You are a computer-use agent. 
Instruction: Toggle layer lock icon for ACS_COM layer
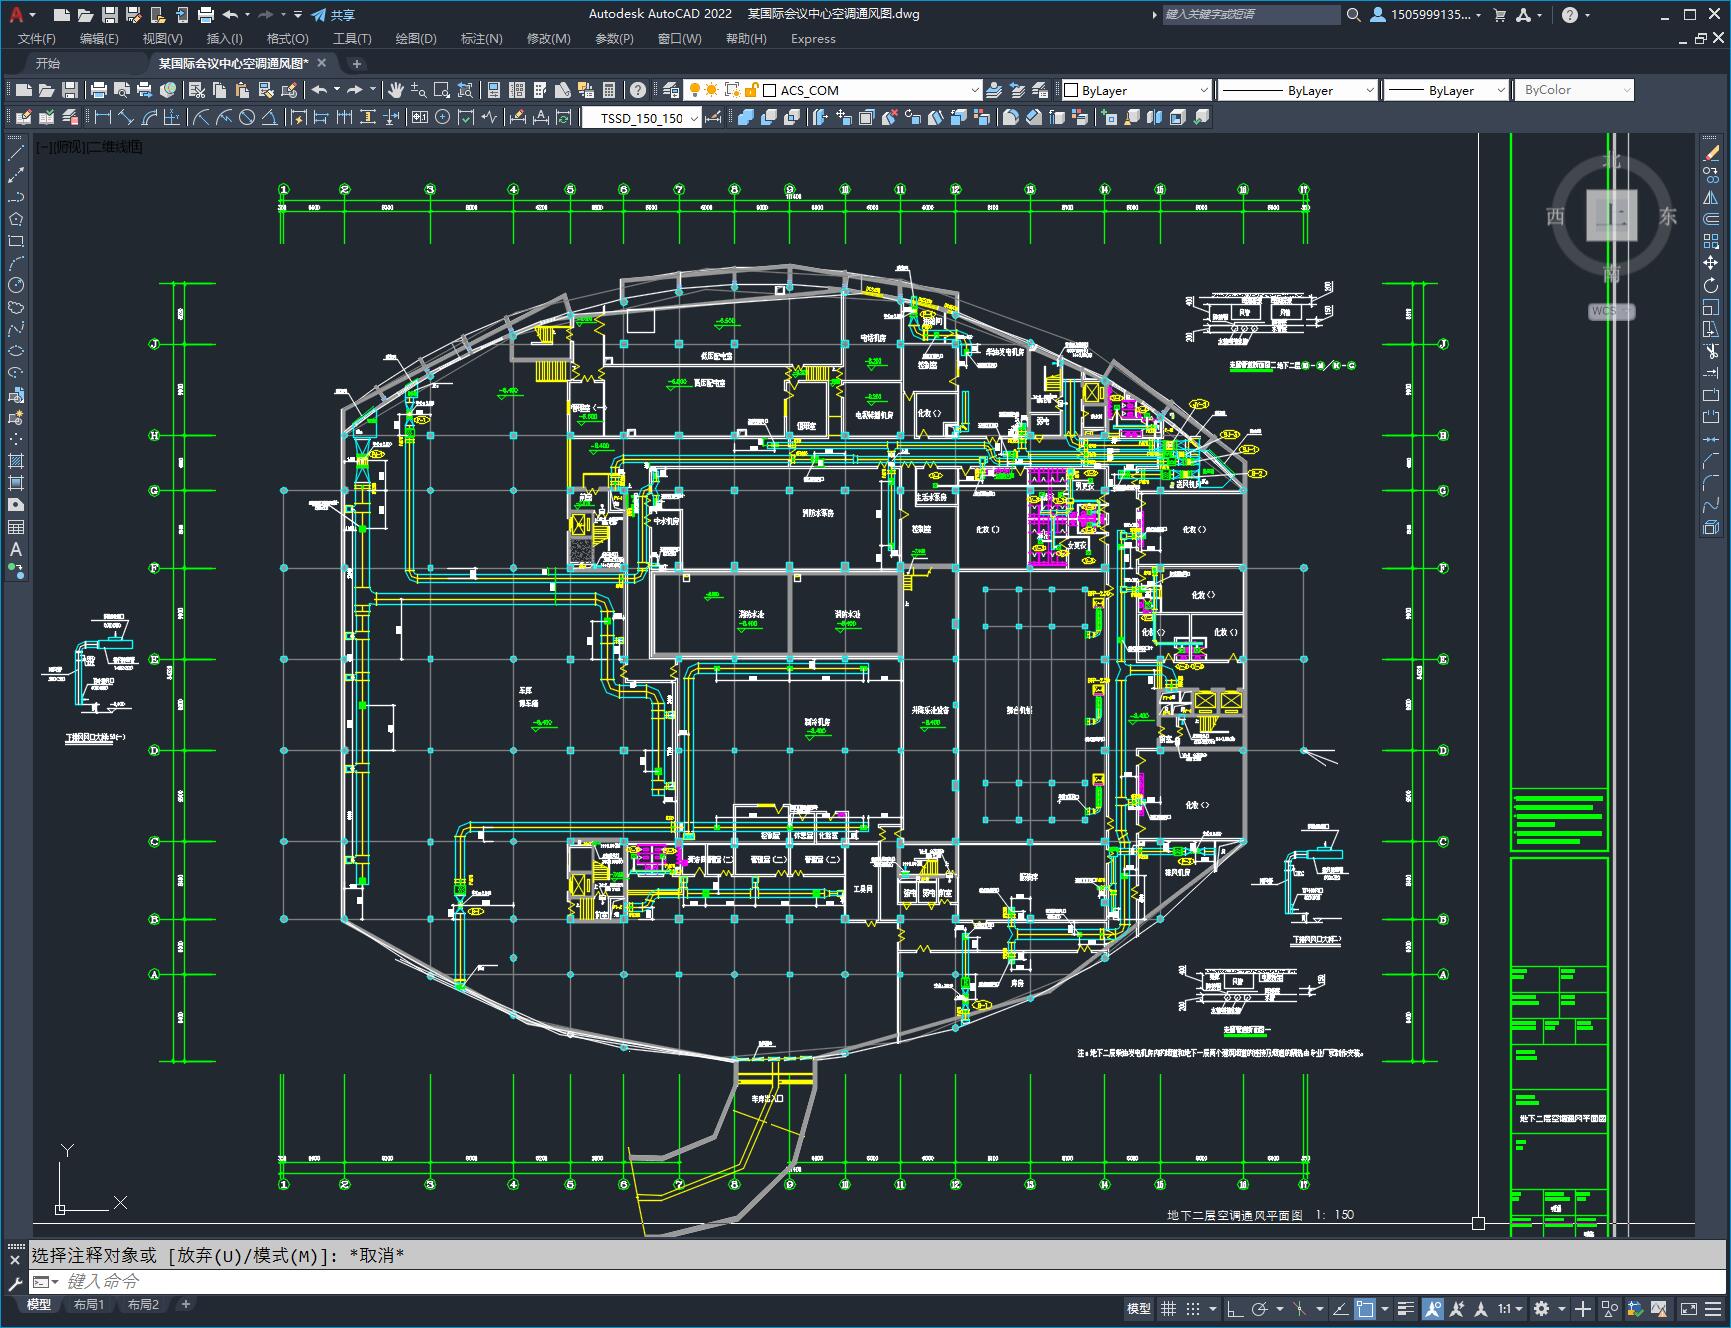(x=752, y=90)
